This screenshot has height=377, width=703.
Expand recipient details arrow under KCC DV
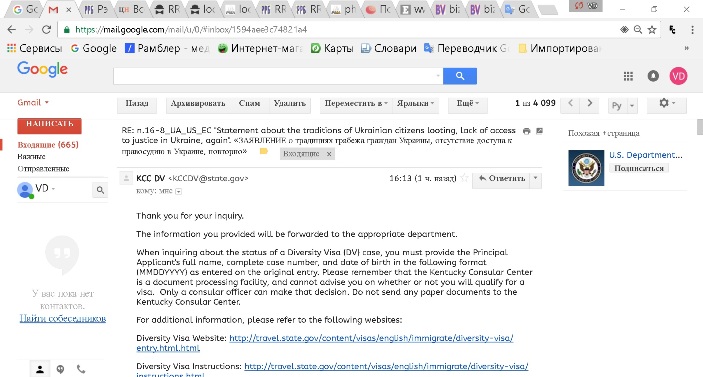(178, 191)
